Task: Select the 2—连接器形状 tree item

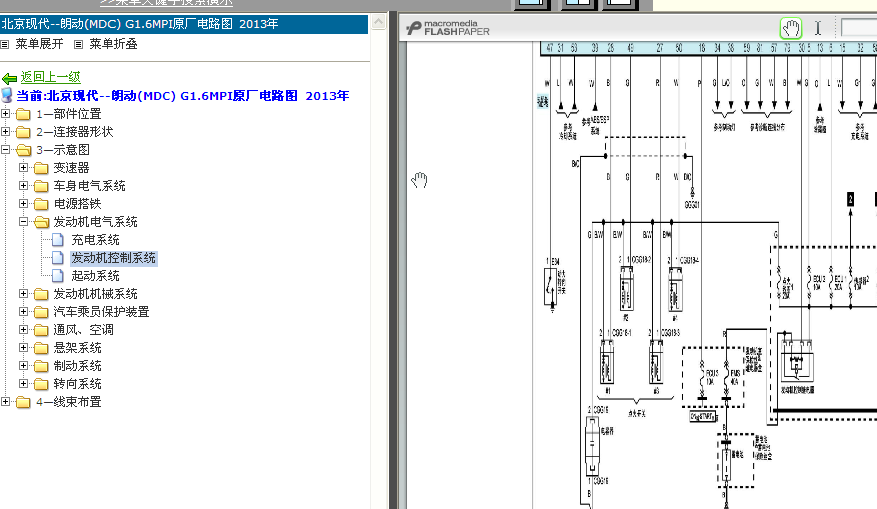Action: (75, 132)
